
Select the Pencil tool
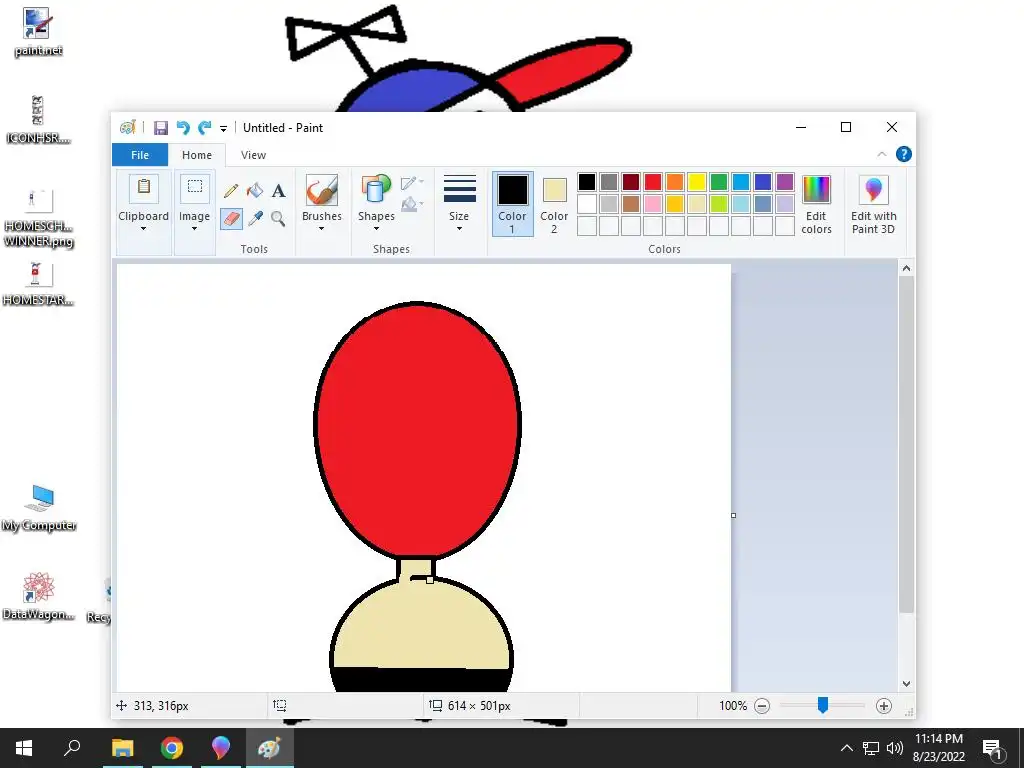(x=231, y=191)
